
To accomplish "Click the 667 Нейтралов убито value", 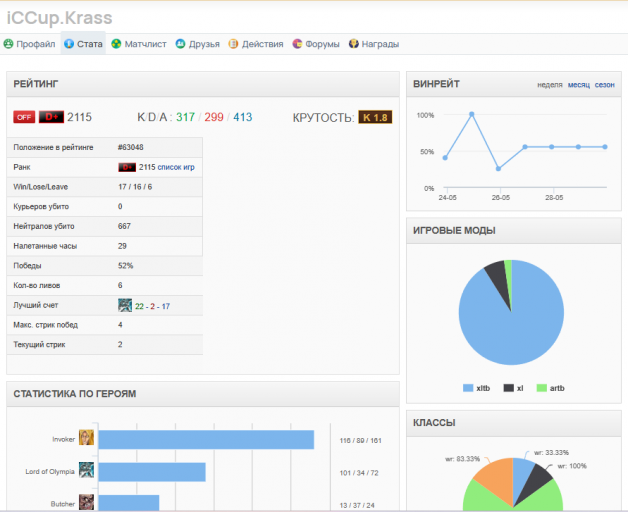I will click(124, 226).
